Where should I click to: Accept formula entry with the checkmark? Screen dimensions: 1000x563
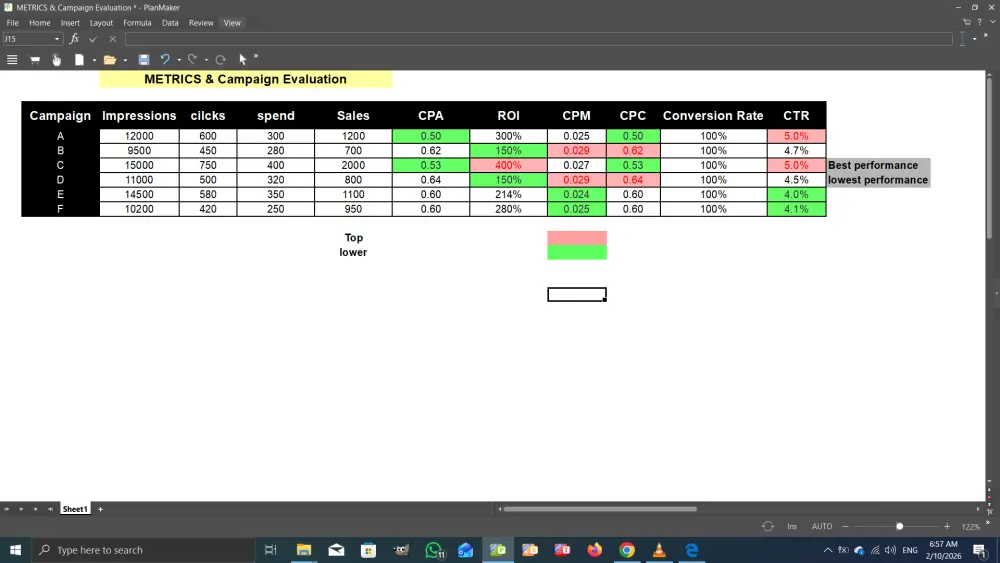(x=93, y=39)
